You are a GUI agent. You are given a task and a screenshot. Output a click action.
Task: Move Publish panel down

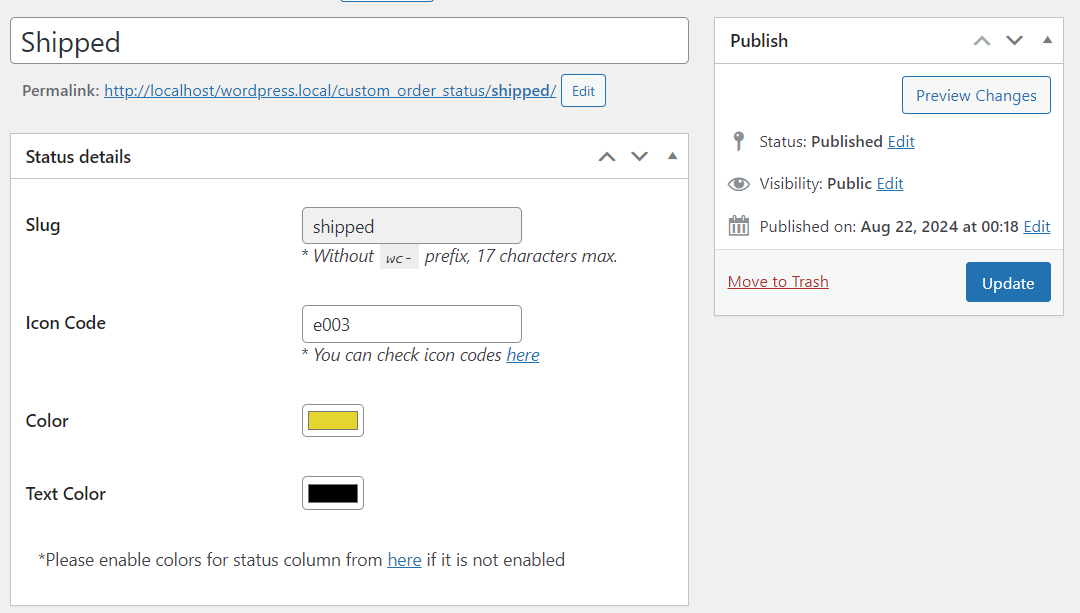coord(1015,41)
